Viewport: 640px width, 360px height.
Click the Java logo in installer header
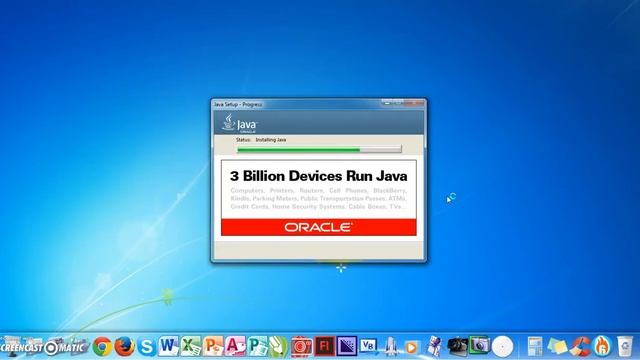pos(240,124)
